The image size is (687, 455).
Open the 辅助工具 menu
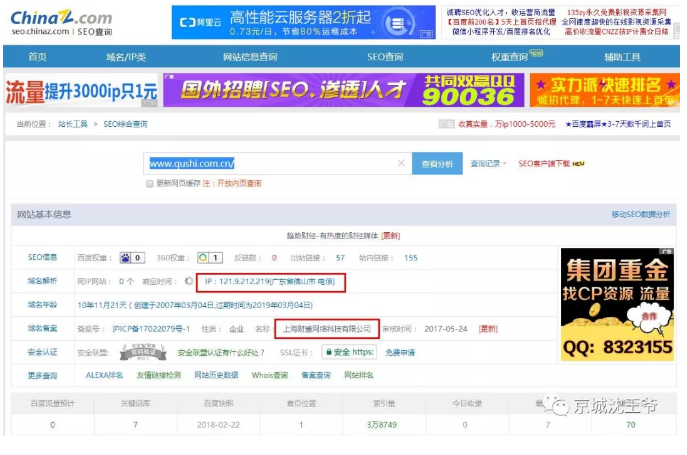[x=622, y=57]
